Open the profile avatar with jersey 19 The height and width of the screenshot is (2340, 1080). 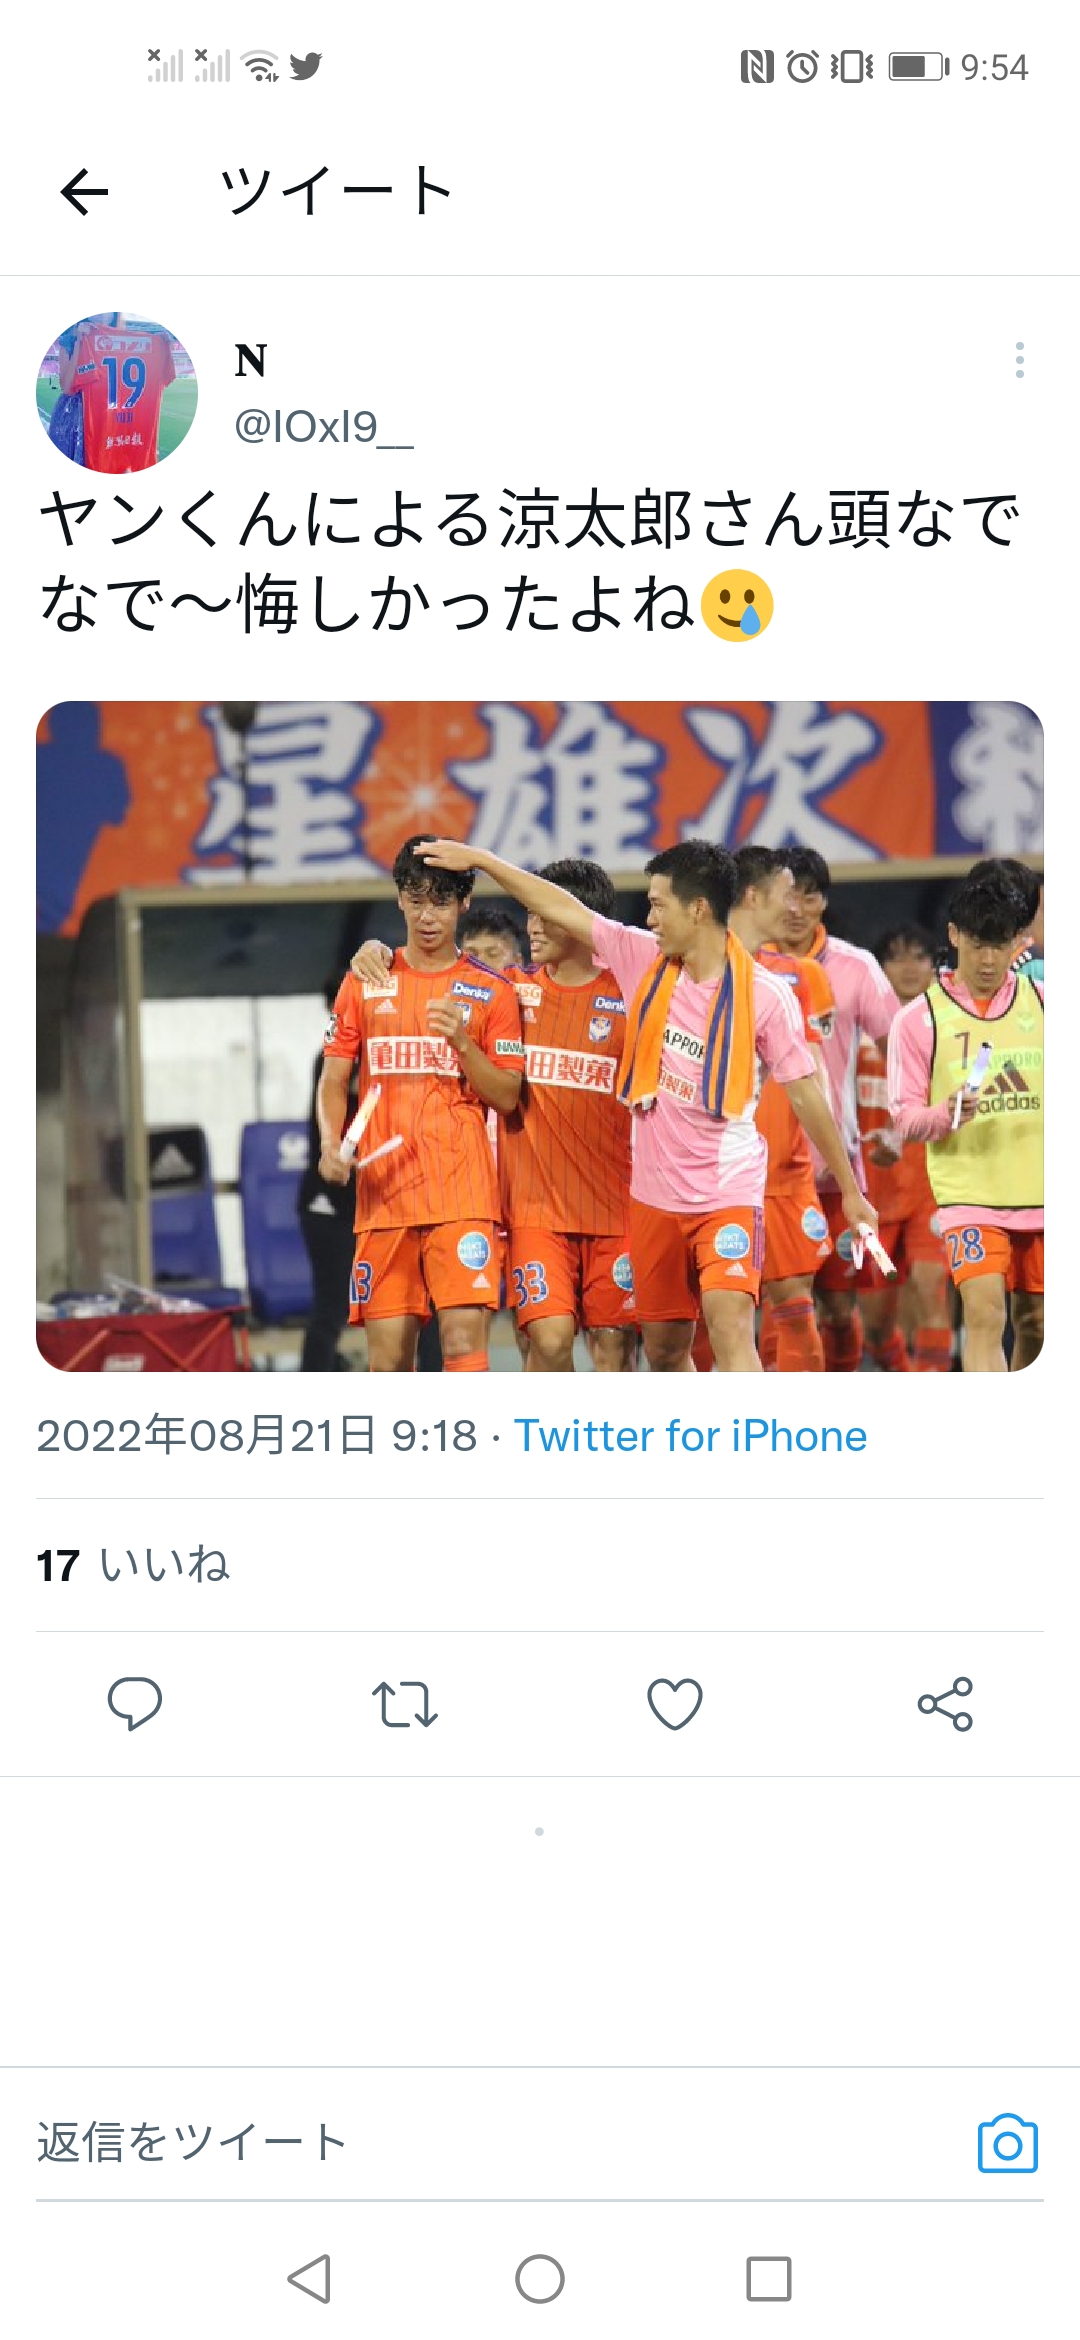[x=117, y=393]
